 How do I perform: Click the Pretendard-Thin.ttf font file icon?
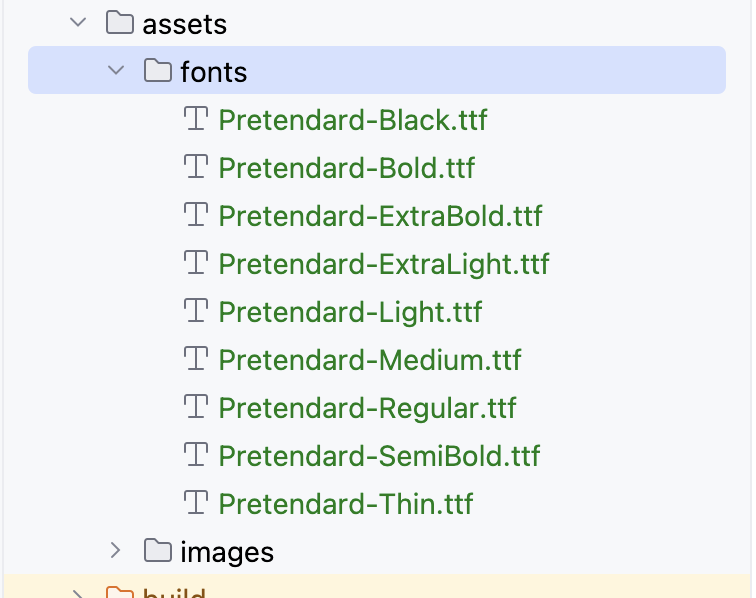[196, 502]
